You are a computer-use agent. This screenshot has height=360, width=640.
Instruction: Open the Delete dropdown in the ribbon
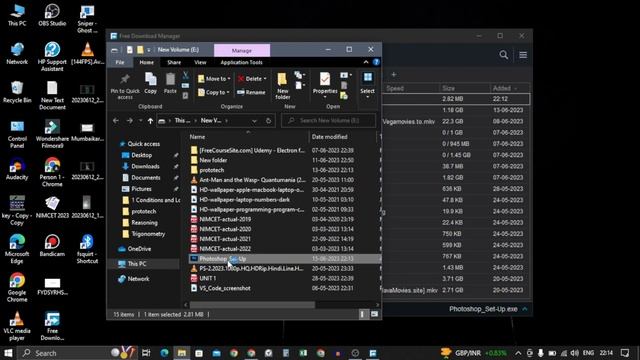coord(252,79)
